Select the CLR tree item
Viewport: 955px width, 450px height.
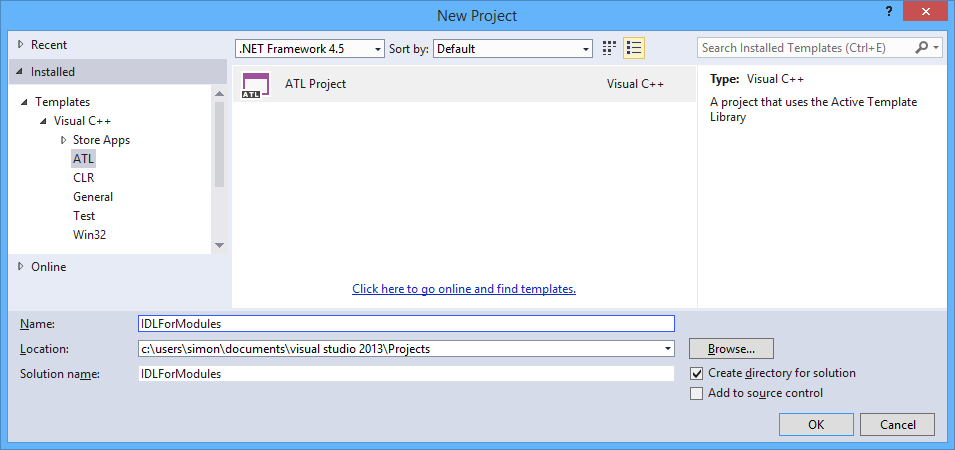(x=83, y=178)
